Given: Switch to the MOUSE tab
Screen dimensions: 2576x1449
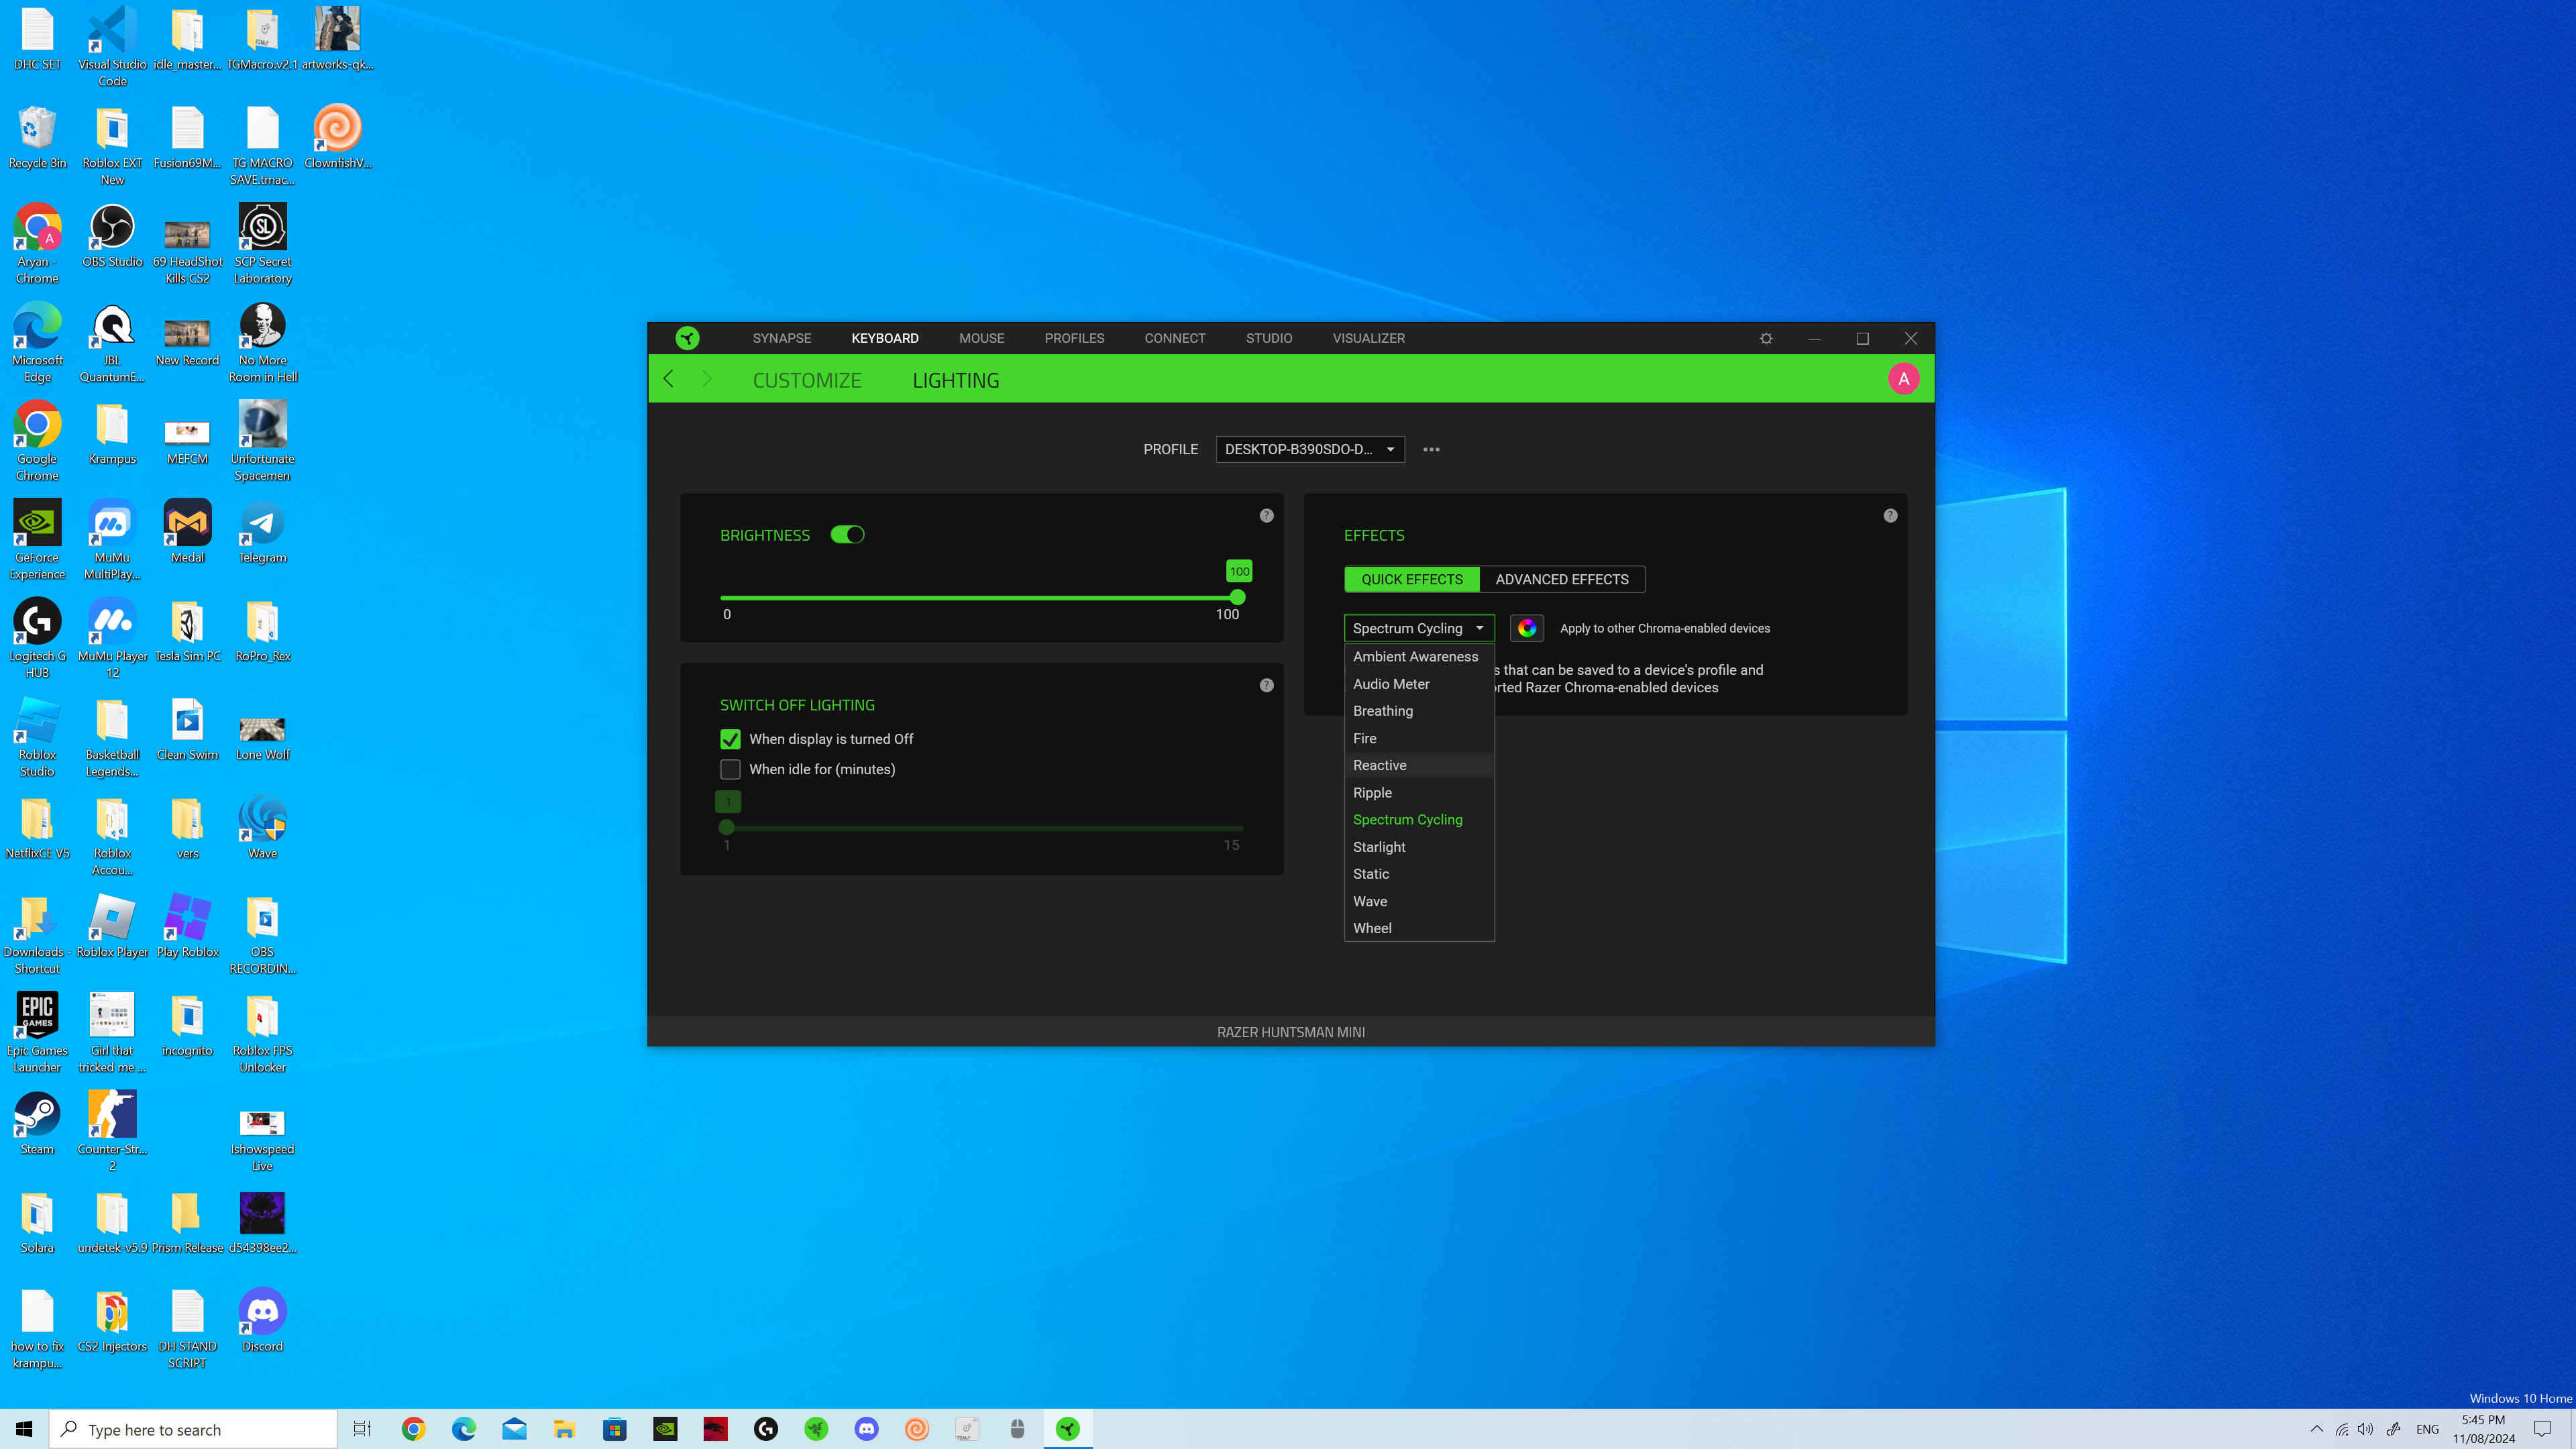Looking at the screenshot, I should [x=981, y=338].
